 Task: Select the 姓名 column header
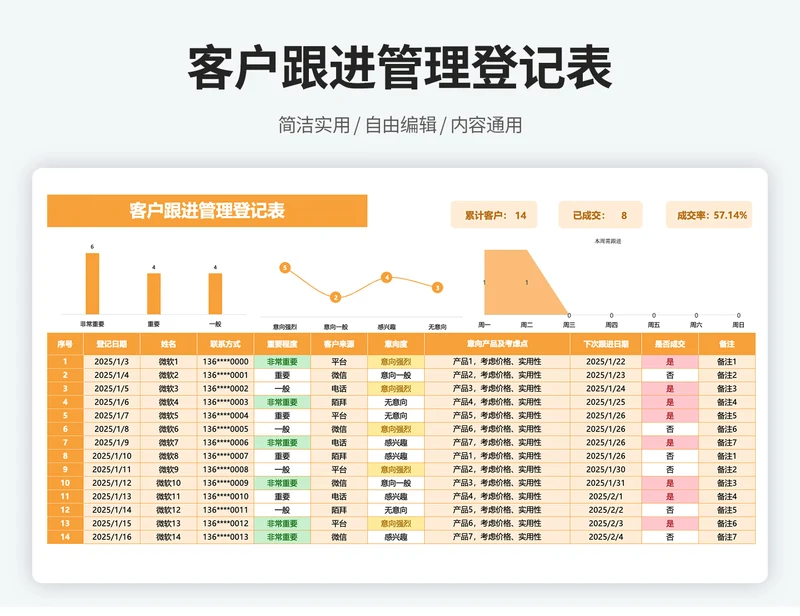pyautogui.click(x=168, y=344)
